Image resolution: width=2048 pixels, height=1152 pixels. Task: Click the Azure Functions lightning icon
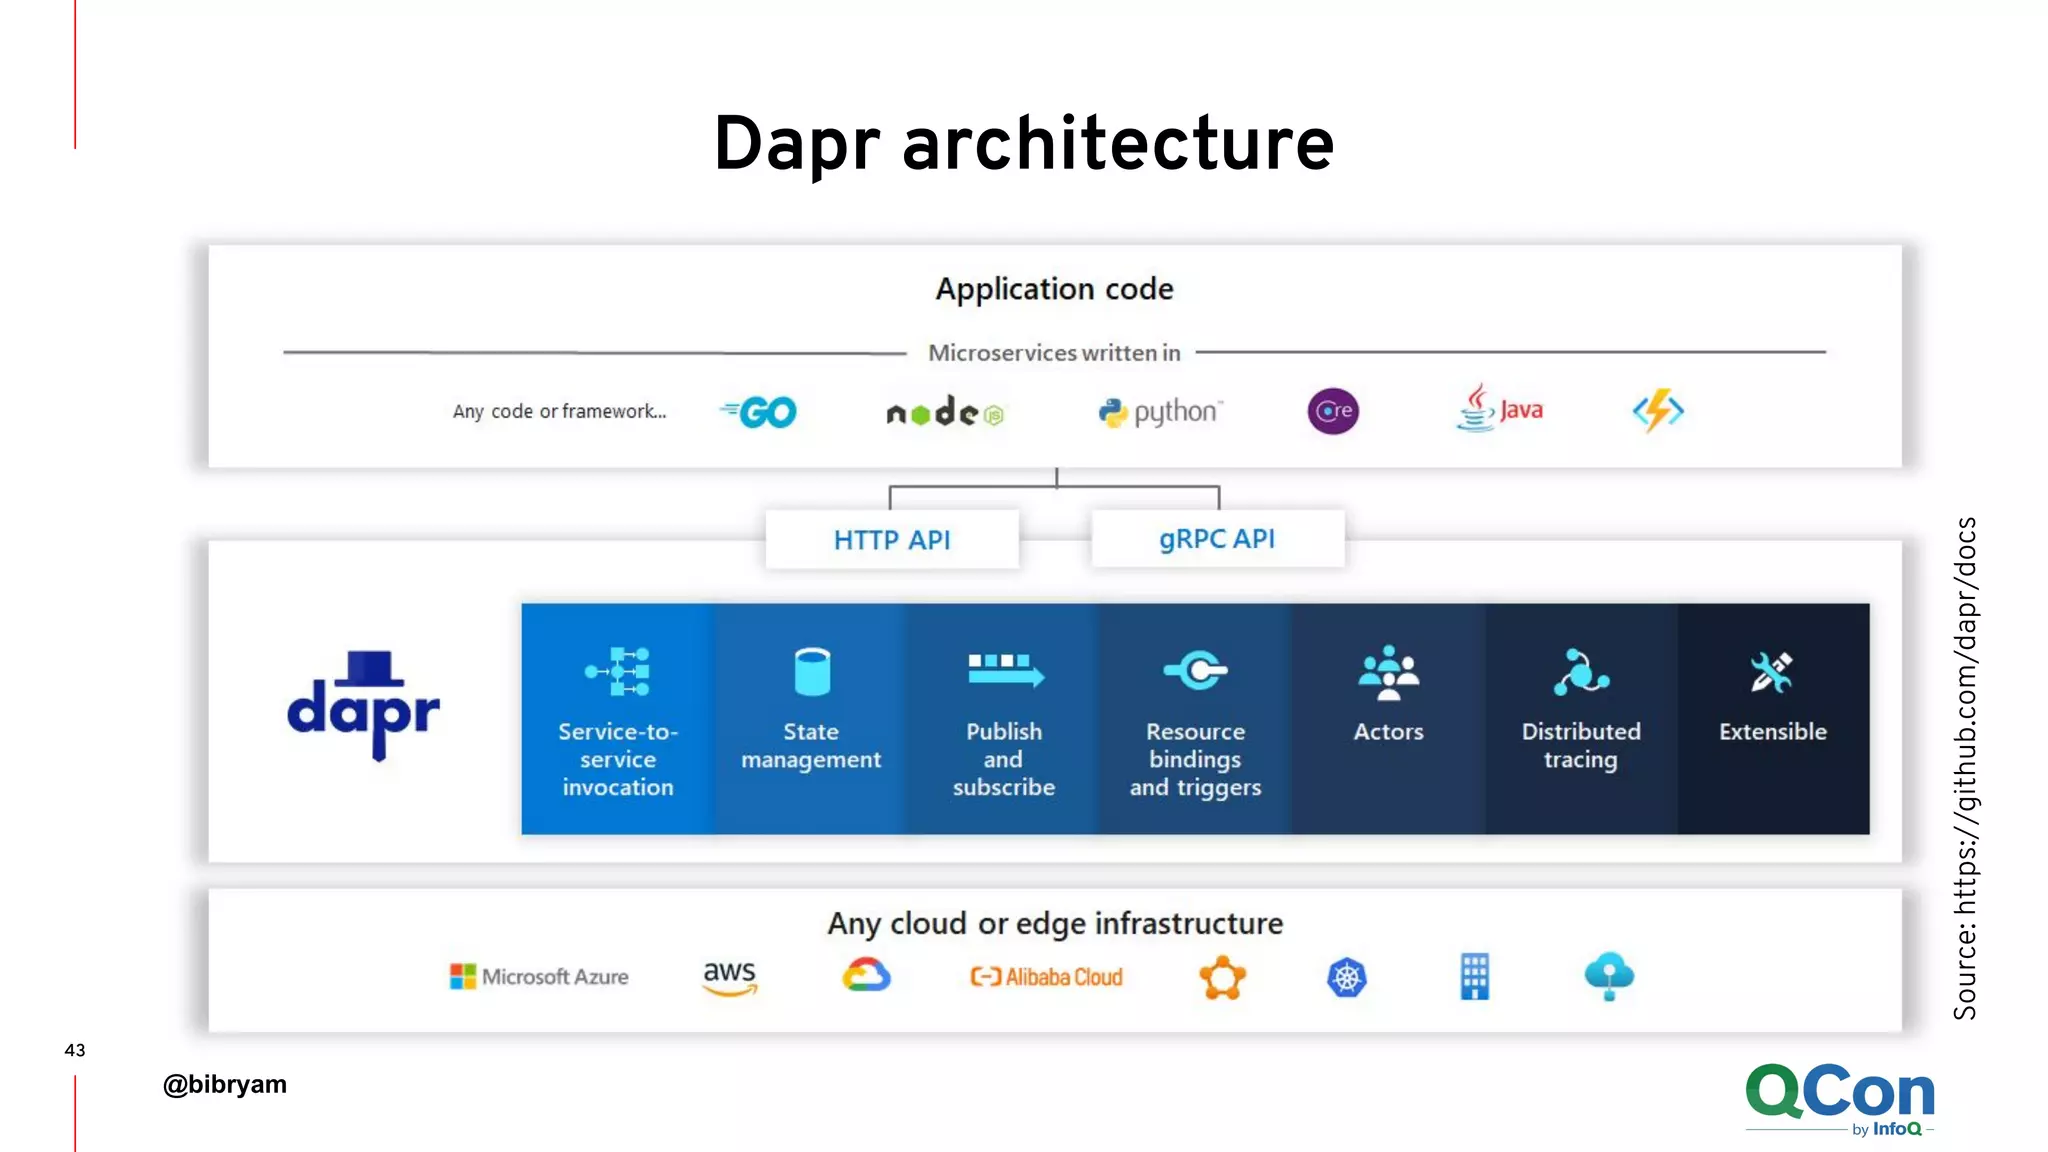click(x=1658, y=410)
